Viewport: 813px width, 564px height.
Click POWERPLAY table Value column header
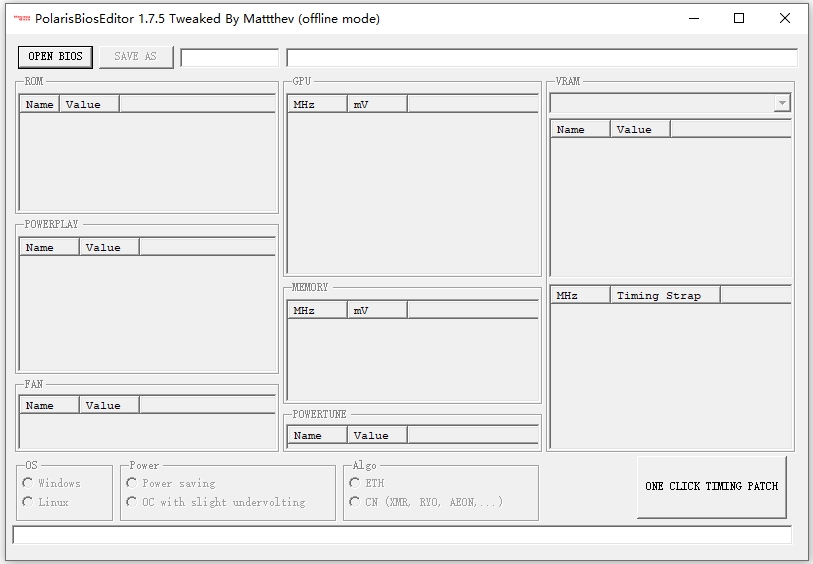pyautogui.click(x=109, y=247)
